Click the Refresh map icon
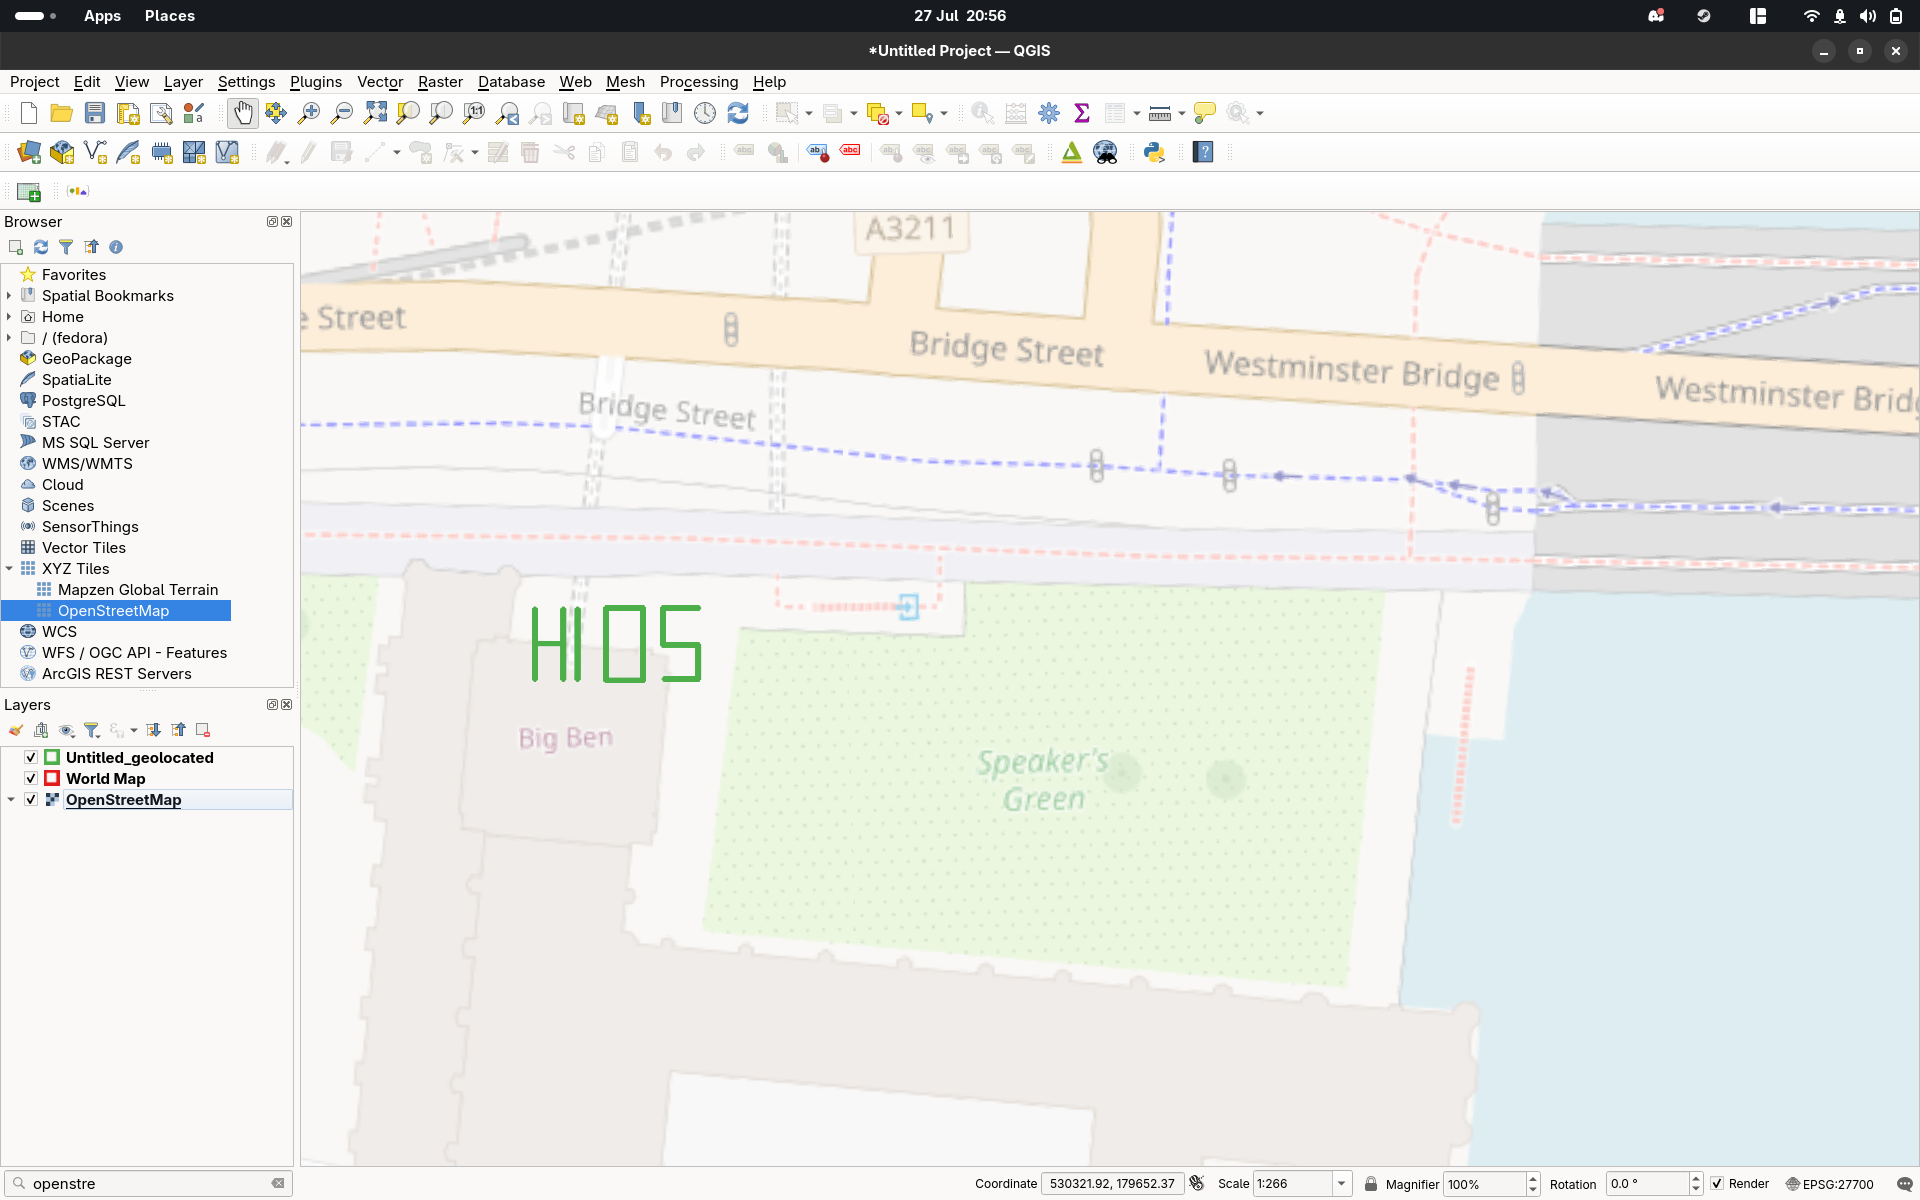Viewport: 1920px width, 1200px height. click(x=738, y=113)
